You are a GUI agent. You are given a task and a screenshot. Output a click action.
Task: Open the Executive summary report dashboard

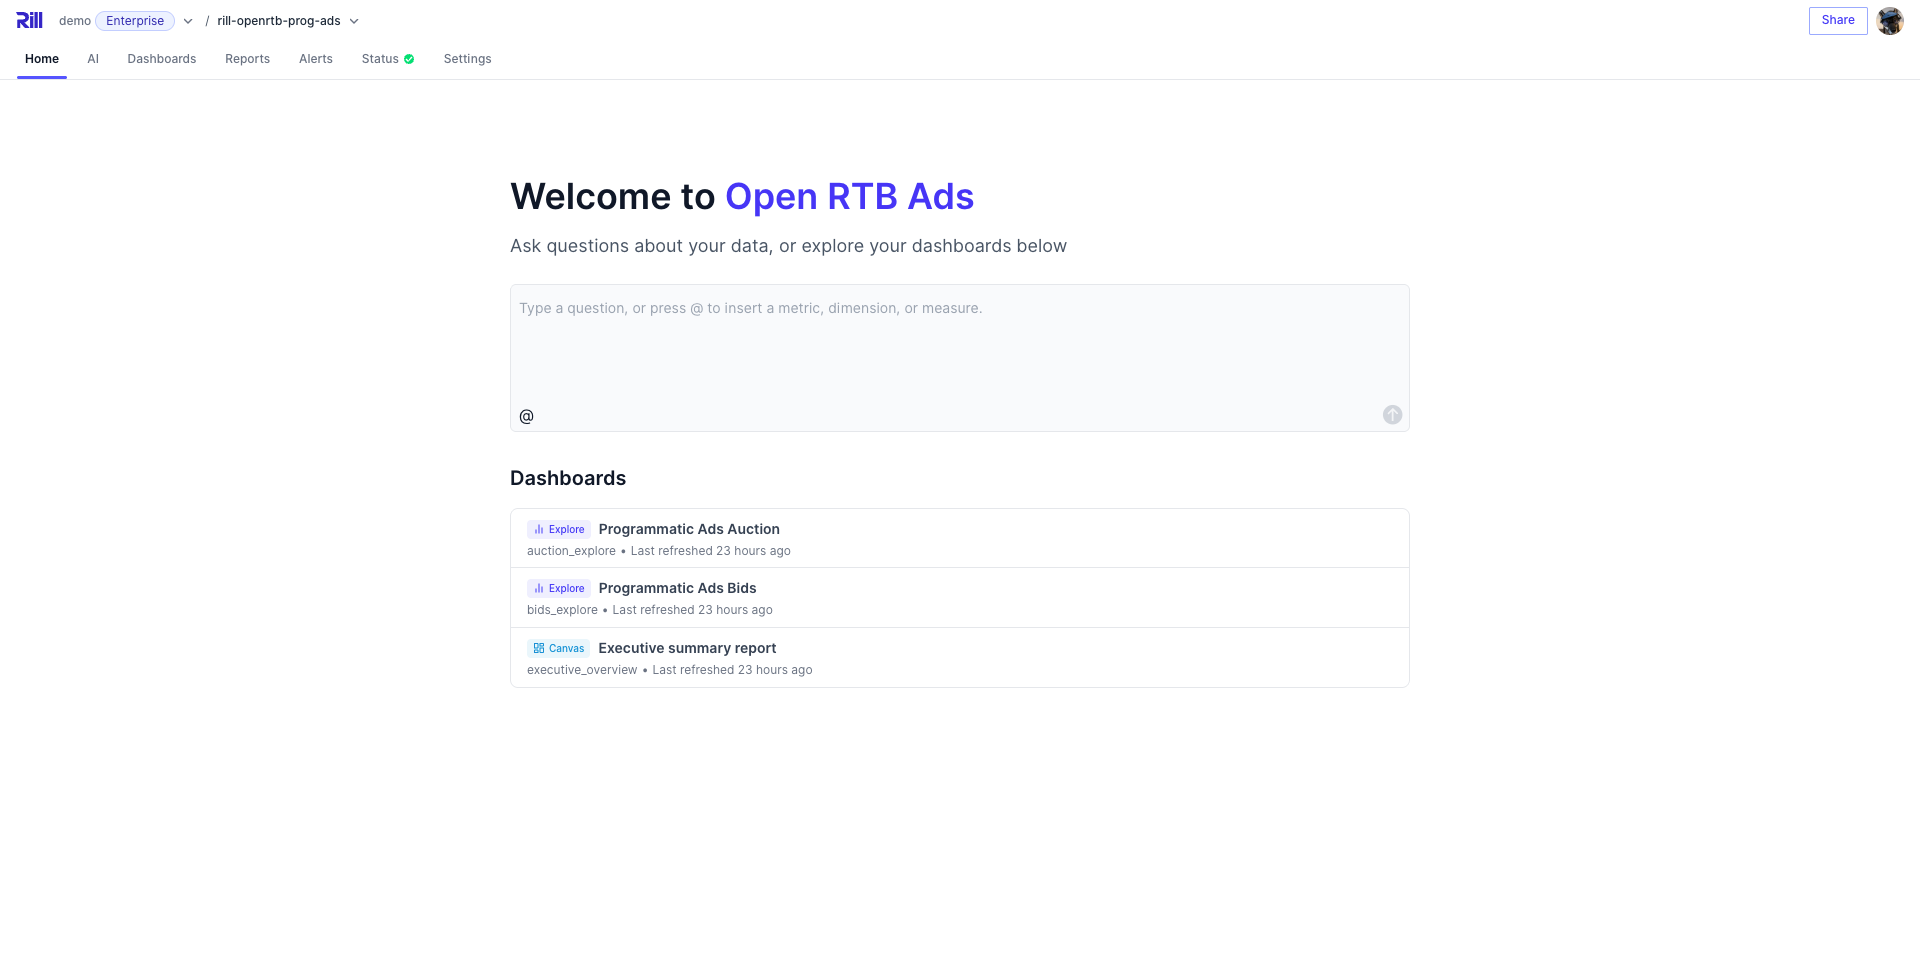687,648
